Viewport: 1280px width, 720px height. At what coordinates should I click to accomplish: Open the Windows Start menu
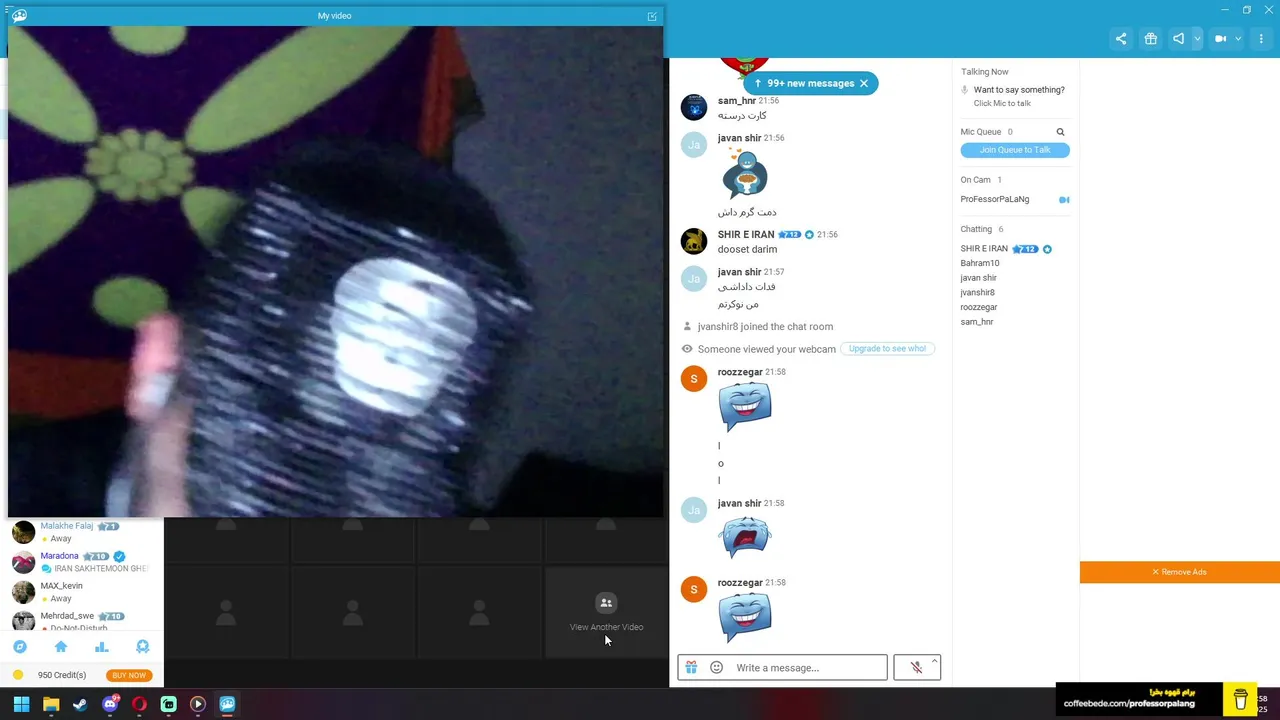click(21, 704)
